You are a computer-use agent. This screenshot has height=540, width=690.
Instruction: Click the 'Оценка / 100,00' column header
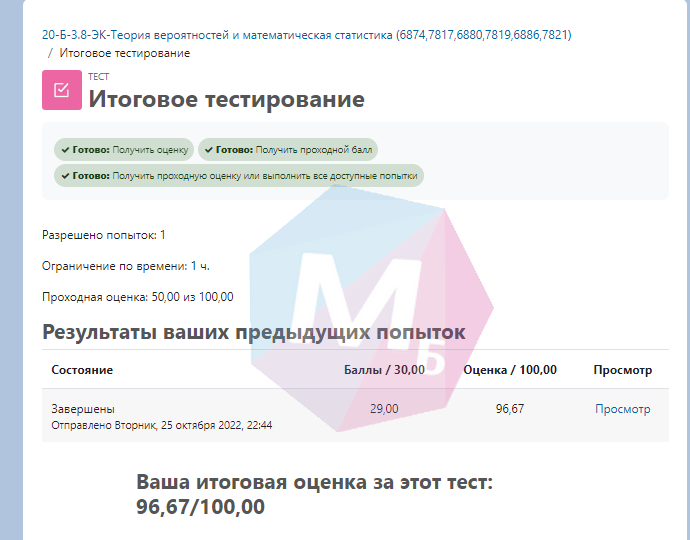510,370
